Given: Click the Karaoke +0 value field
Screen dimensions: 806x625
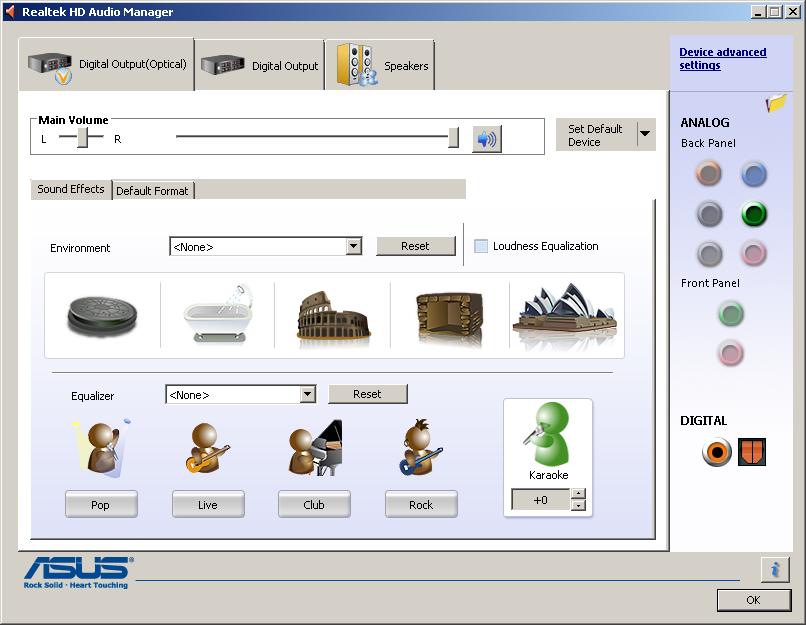Looking at the screenshot, I should [x=541, y=500].
